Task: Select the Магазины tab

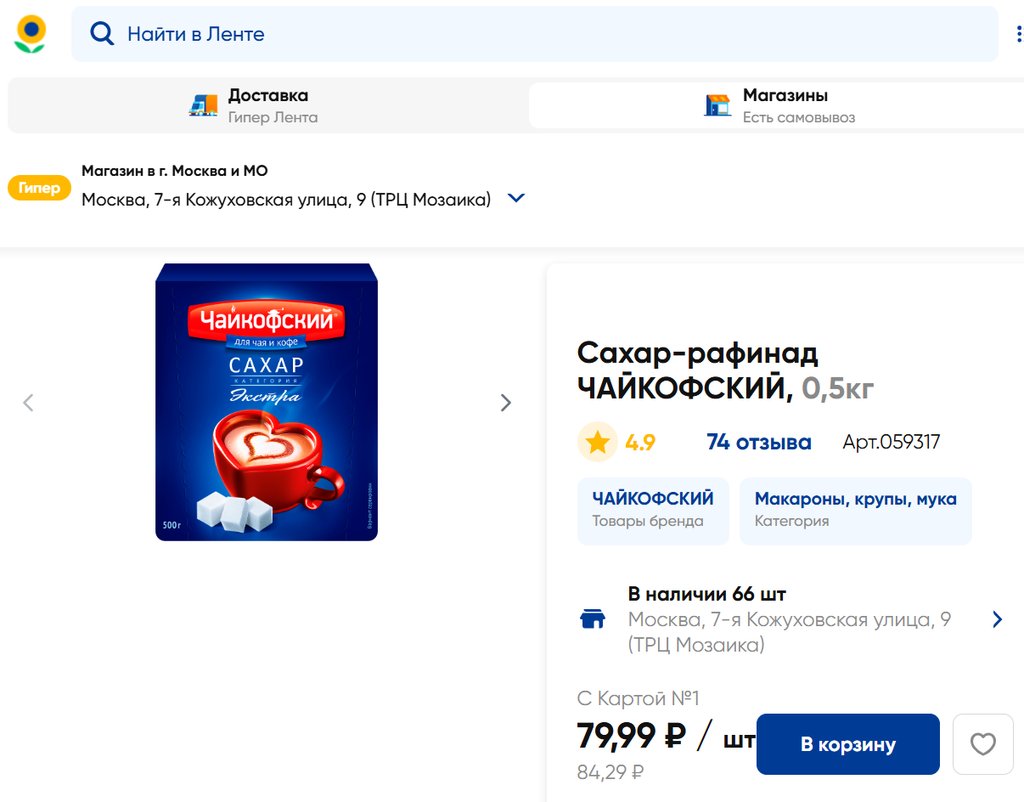Action: (x=775, y=105)
